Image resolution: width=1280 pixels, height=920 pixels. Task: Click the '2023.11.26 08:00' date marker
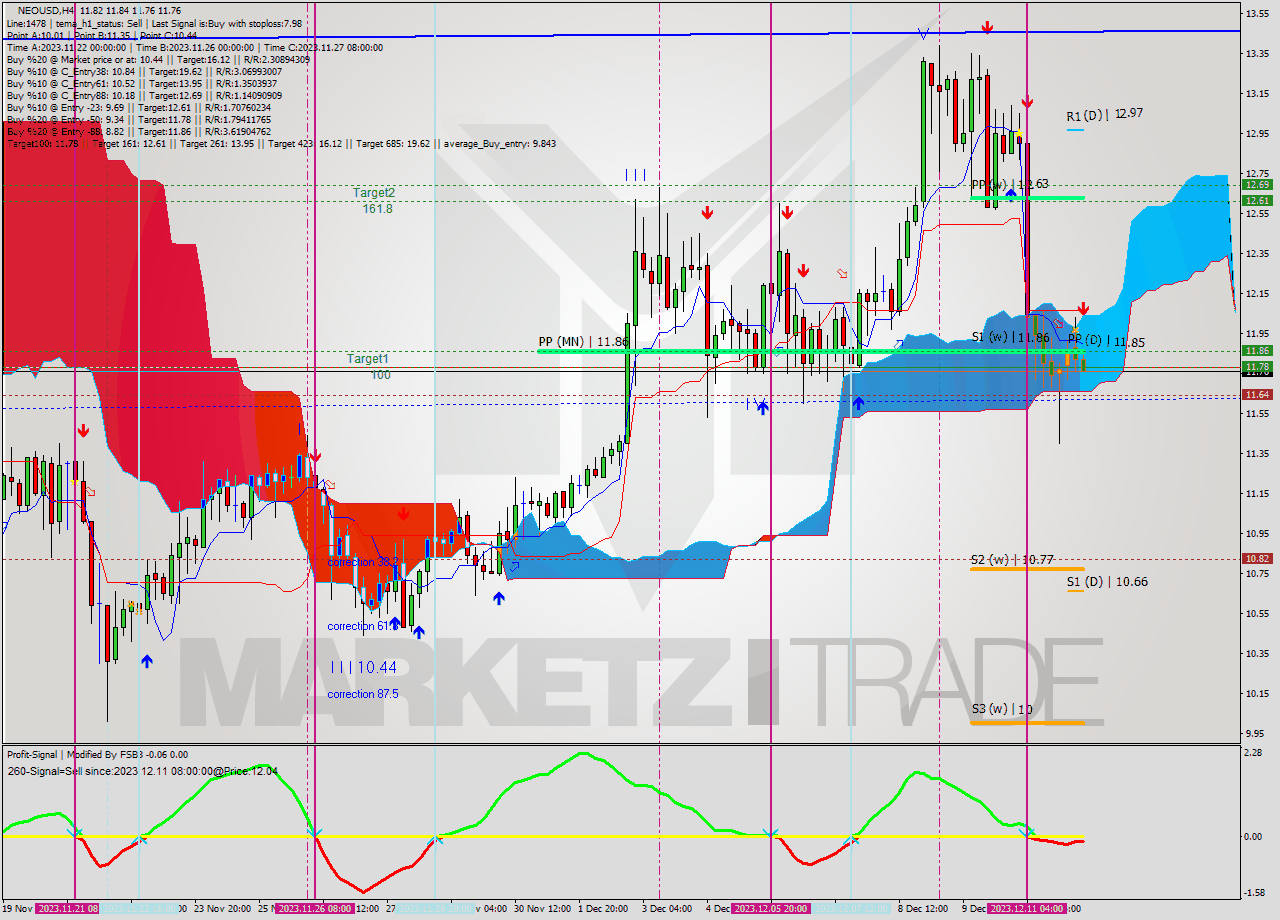pos(314,909)
